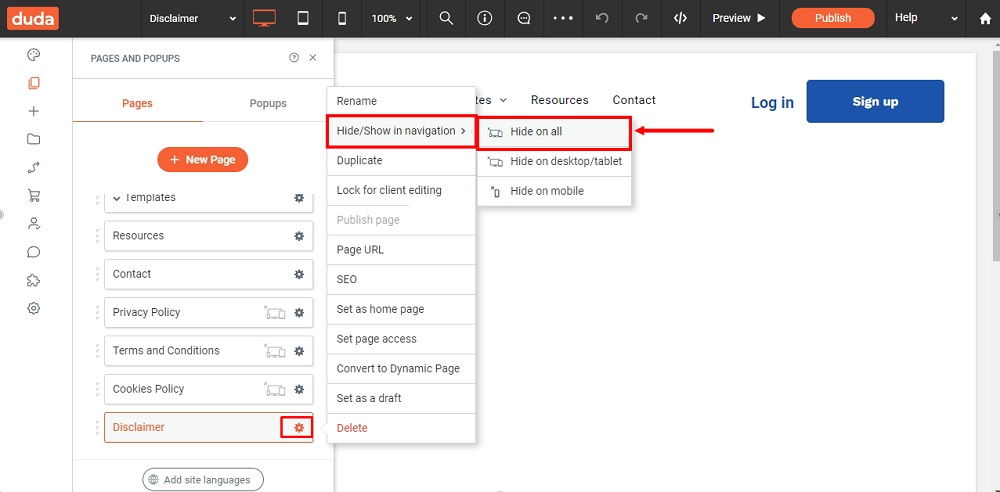Select Lock for client editing
The height and width of the screenshot is (492, 1000).
(401, 190)
